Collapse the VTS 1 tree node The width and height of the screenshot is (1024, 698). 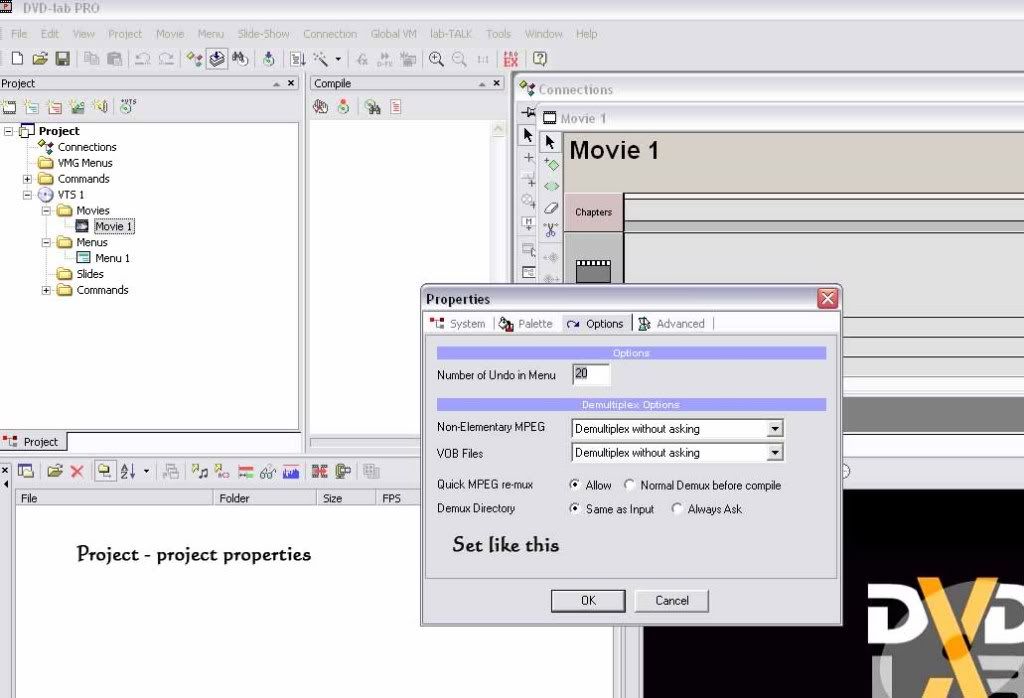coord(27,195)
